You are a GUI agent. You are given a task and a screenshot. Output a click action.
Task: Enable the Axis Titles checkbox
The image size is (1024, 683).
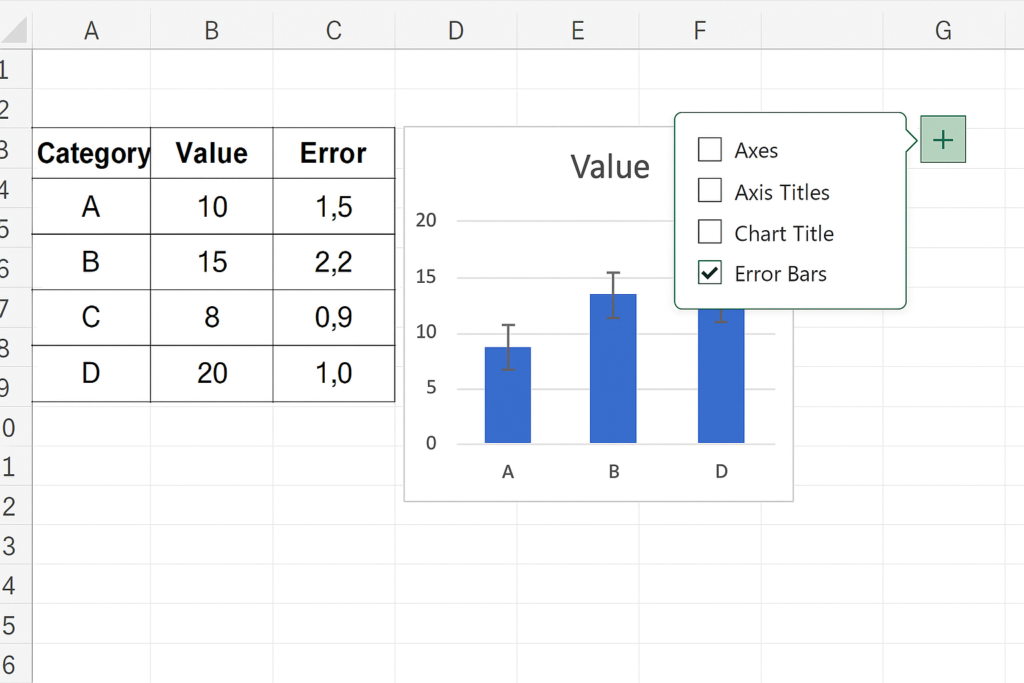[710, 191]
